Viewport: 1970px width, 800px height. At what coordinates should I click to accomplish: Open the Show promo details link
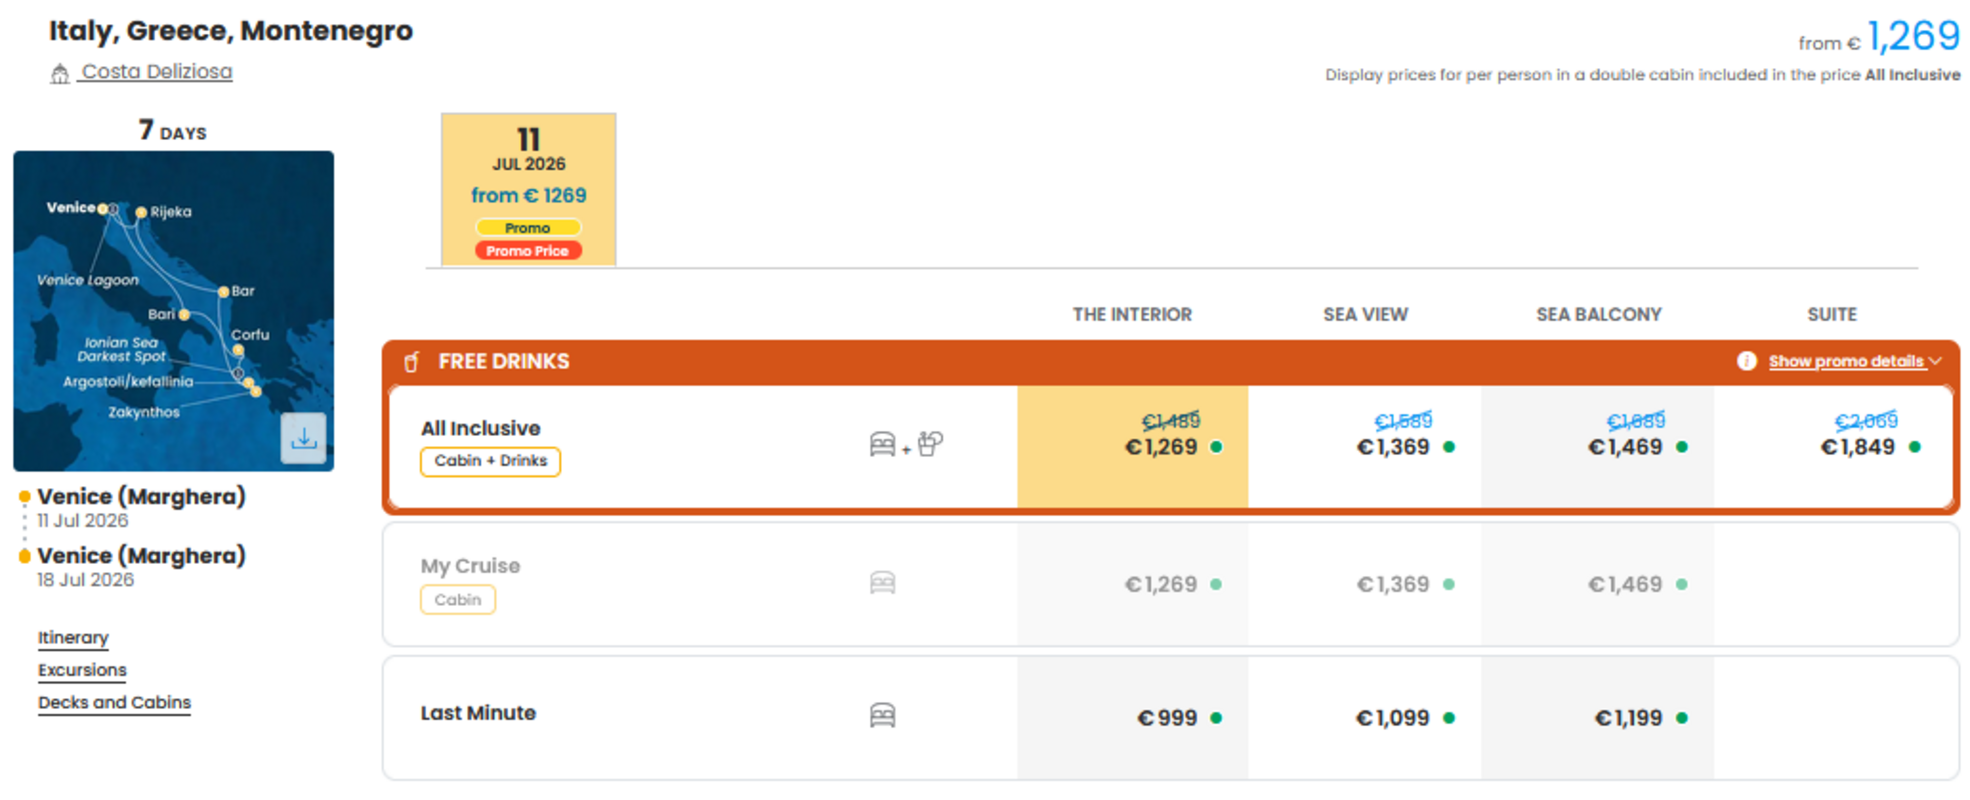[1846, 361]
